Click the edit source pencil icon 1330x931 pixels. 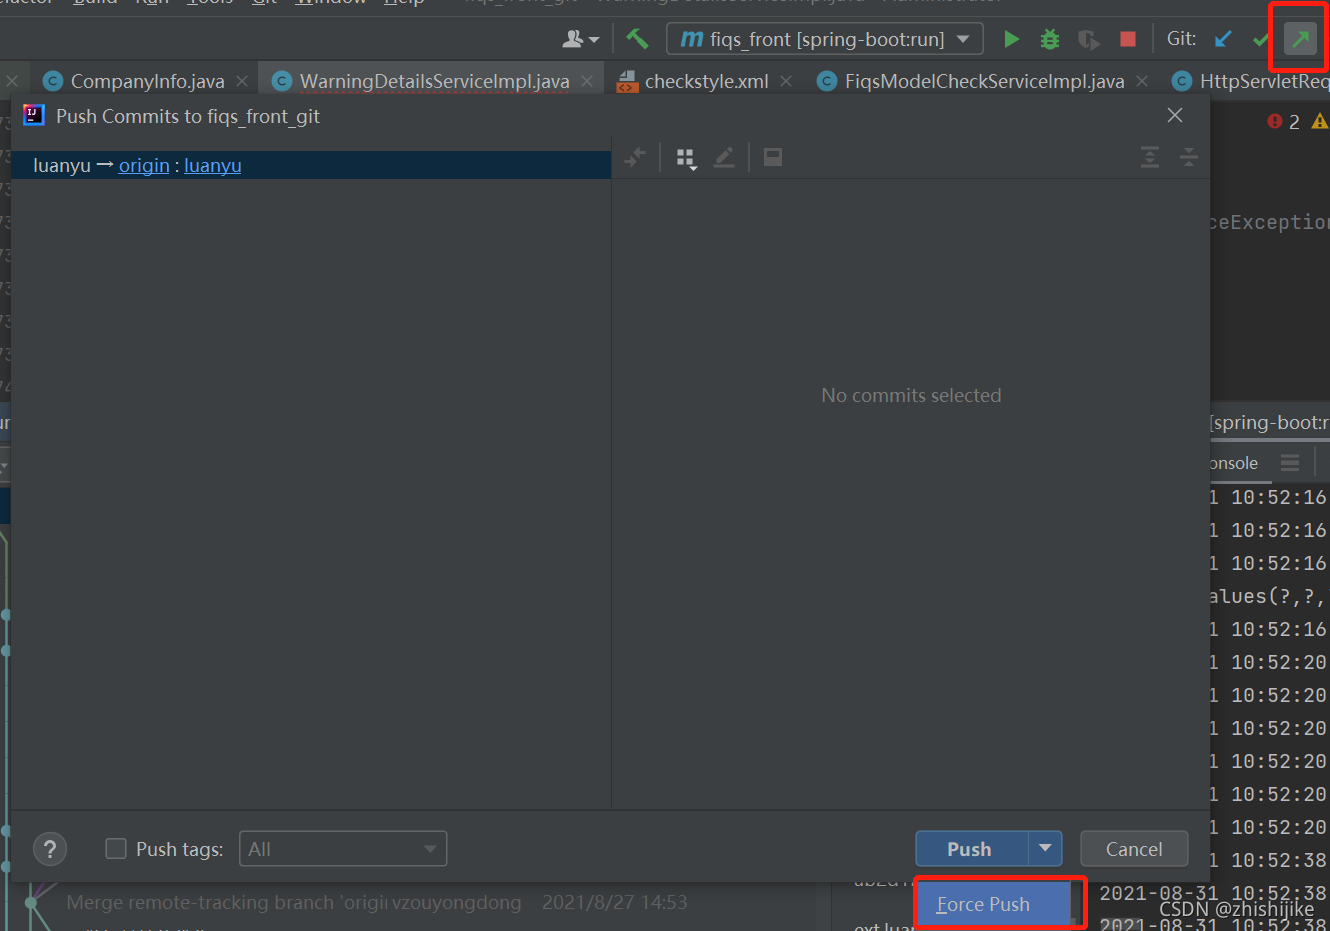pos(724,157)
